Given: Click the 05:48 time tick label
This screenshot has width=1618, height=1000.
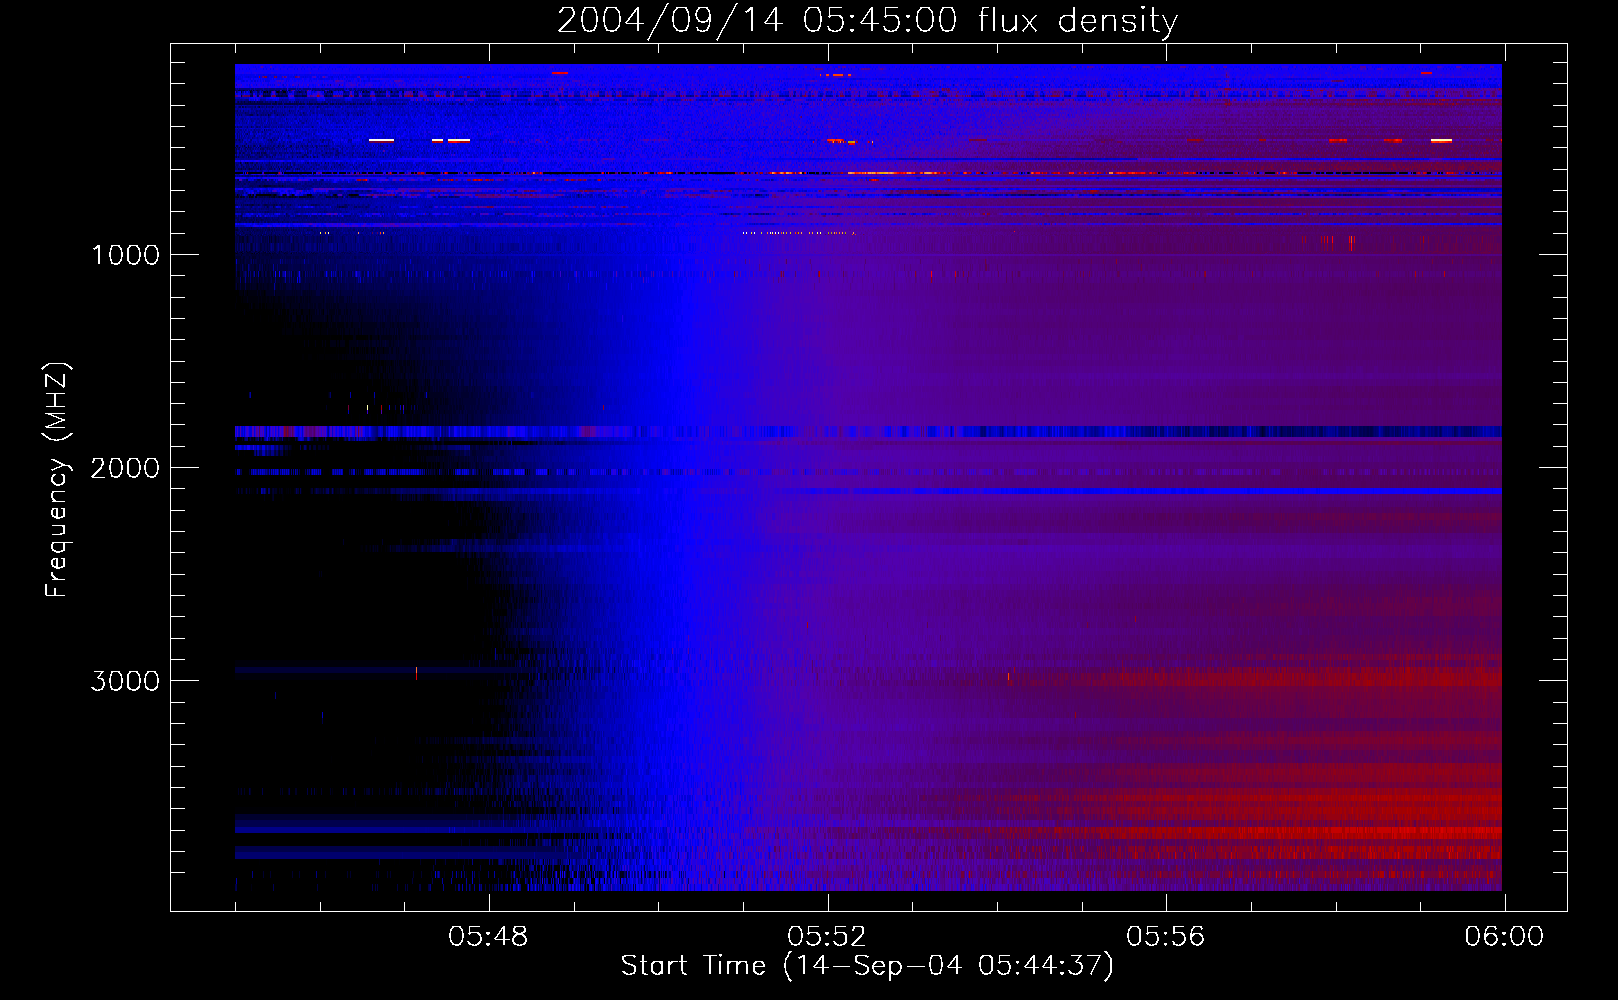Looking at the screenshot, I should point(488,937).
